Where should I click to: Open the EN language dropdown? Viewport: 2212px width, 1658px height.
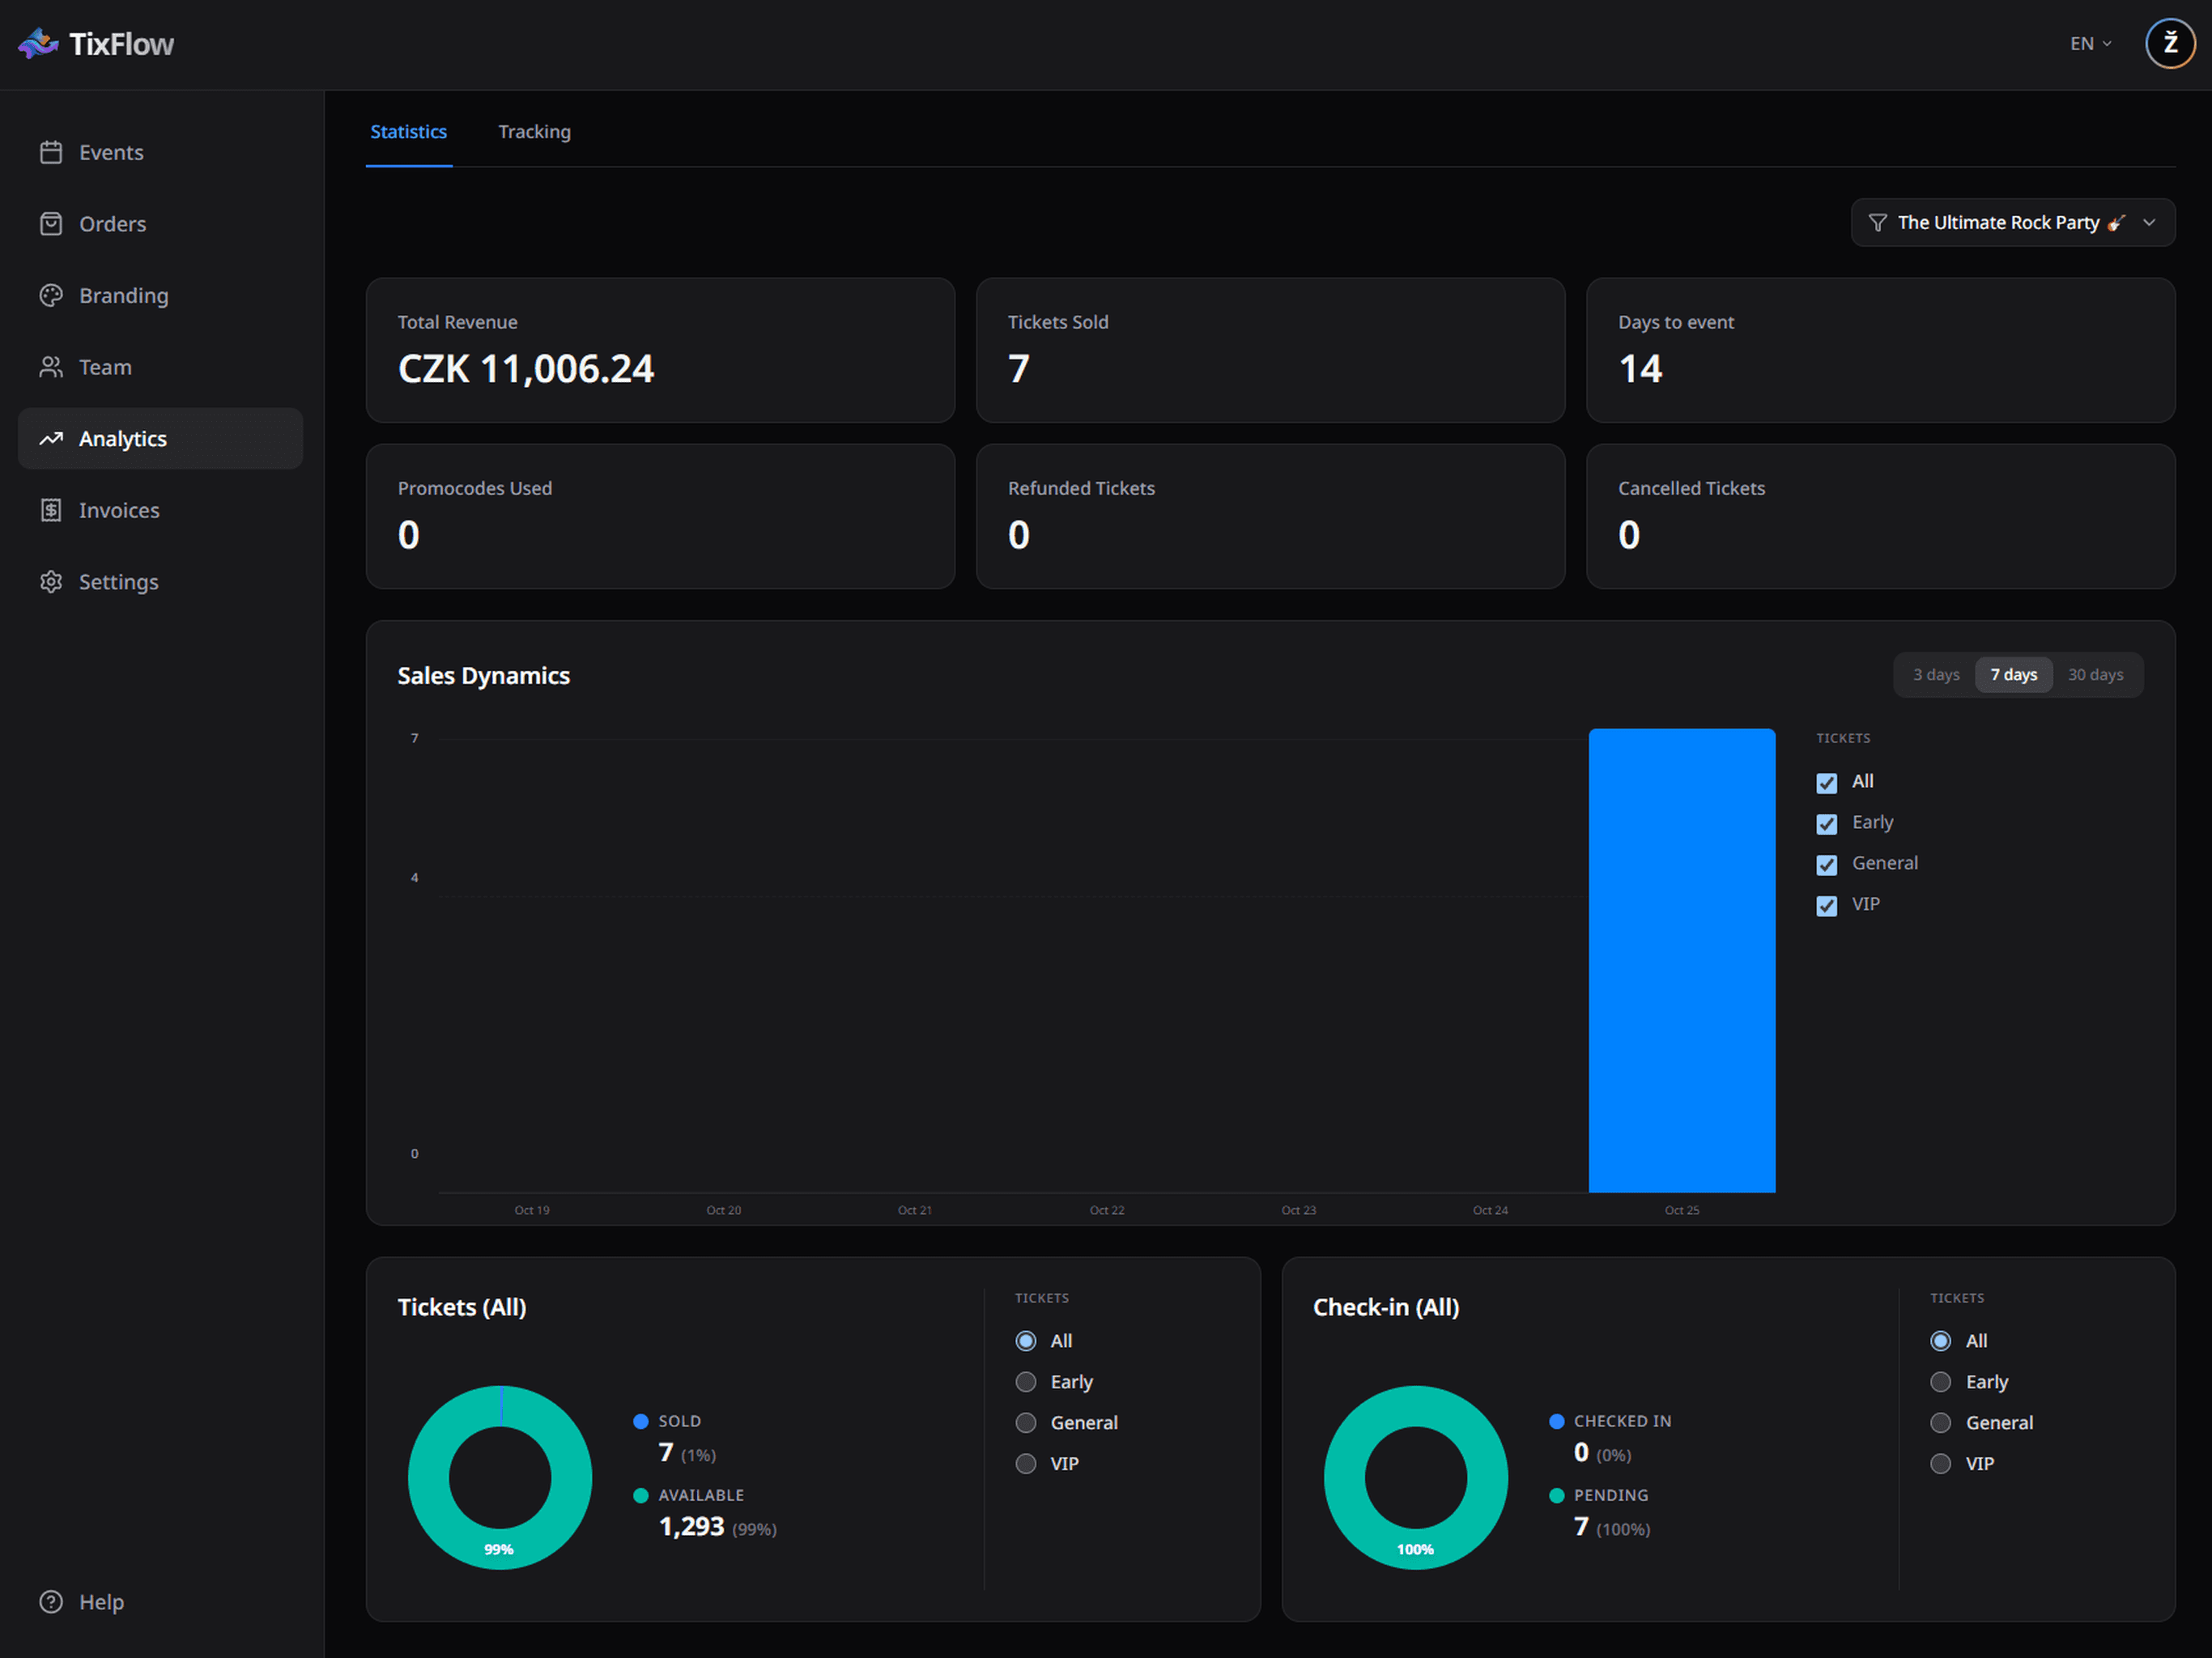pos(2091,44)
